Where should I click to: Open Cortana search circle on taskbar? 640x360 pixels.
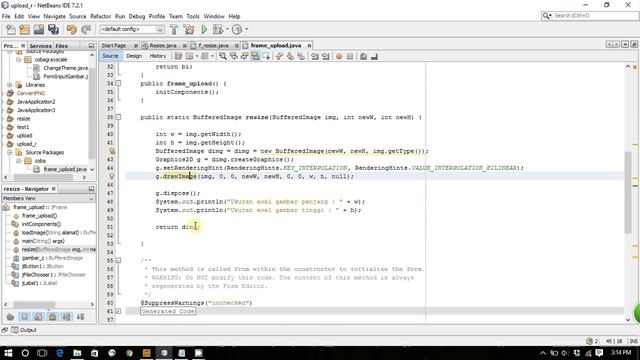coord(25,353)
